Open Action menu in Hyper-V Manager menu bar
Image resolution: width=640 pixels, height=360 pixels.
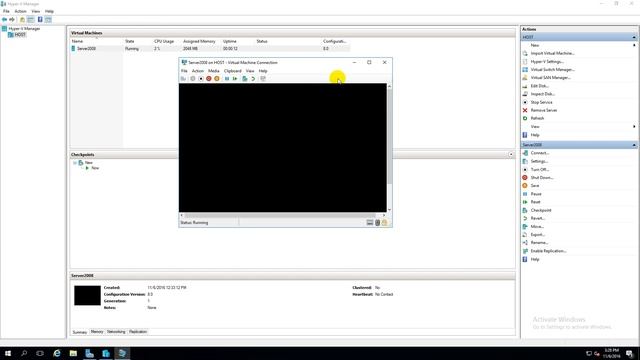coord(20,11)
